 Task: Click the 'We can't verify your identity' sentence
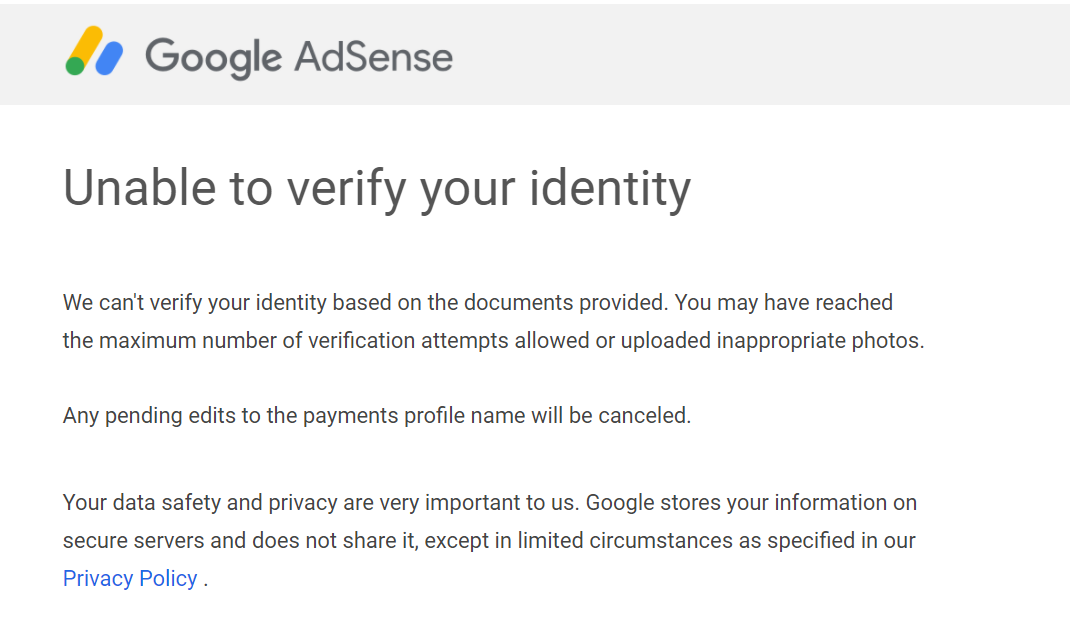[x=365, y=302]
